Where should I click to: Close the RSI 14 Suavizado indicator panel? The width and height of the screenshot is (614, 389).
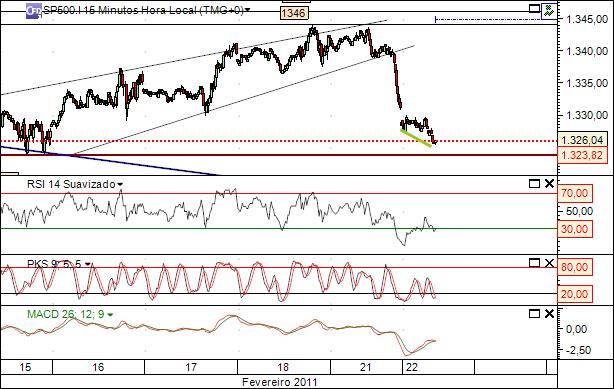[549, 183]
